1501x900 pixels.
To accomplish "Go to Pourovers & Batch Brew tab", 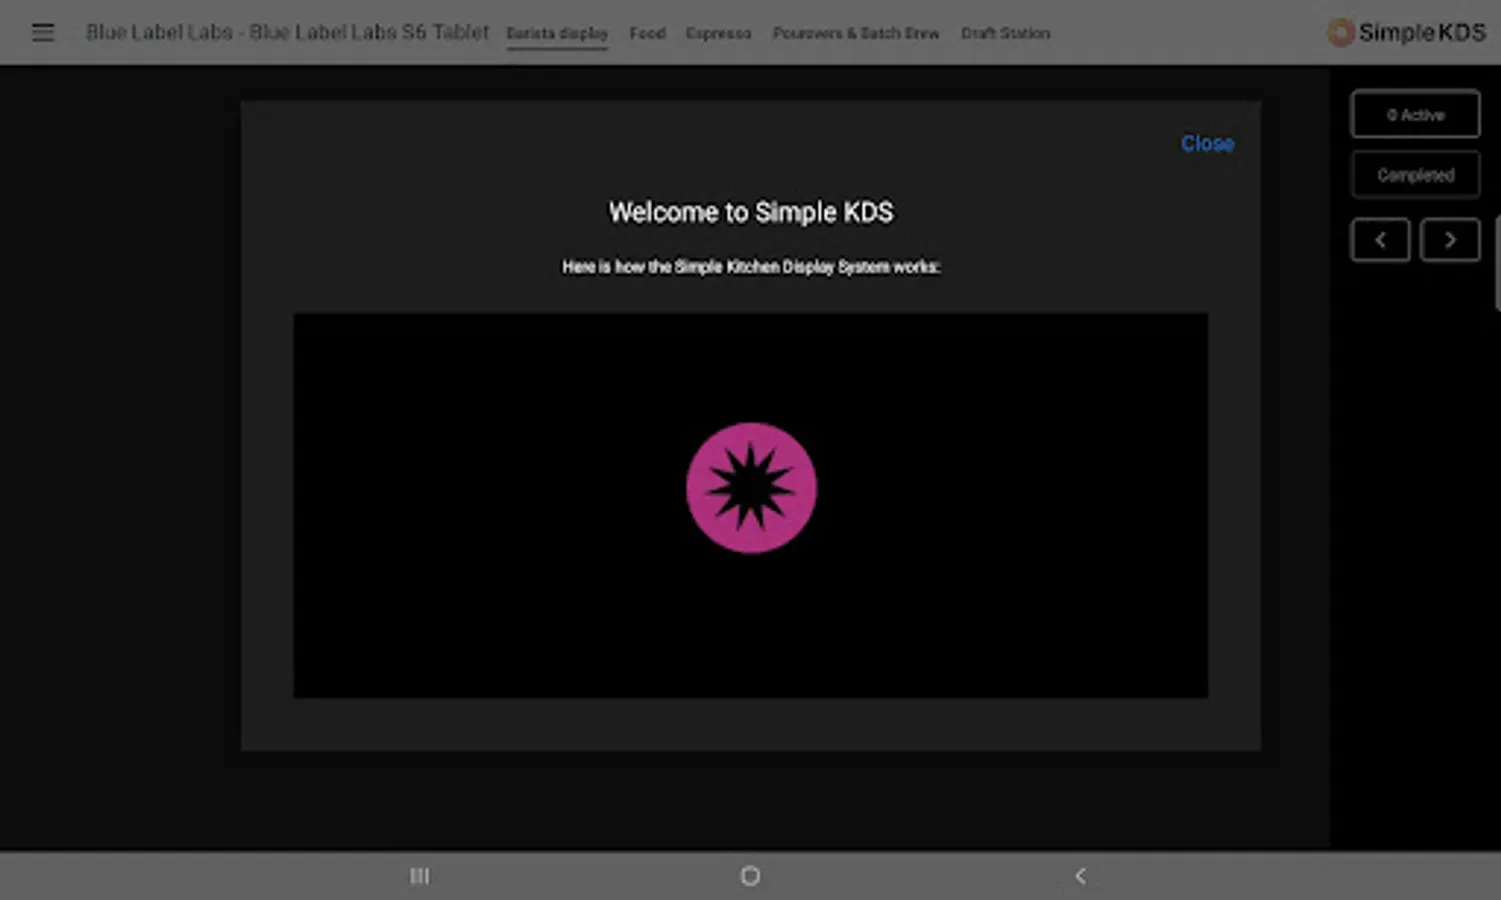I will pyautogui.click(x=856, y=33).
